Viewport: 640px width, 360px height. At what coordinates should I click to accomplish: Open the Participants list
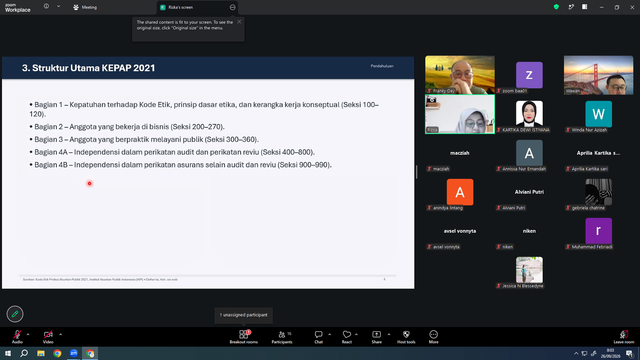pos(282,337)
